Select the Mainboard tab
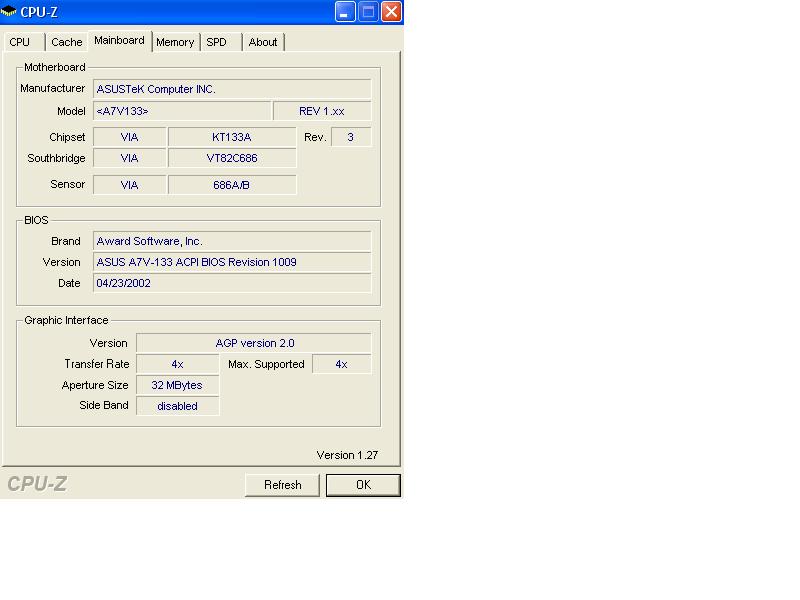Viewport: 800px width, 600px height. (x=119, y=41)
